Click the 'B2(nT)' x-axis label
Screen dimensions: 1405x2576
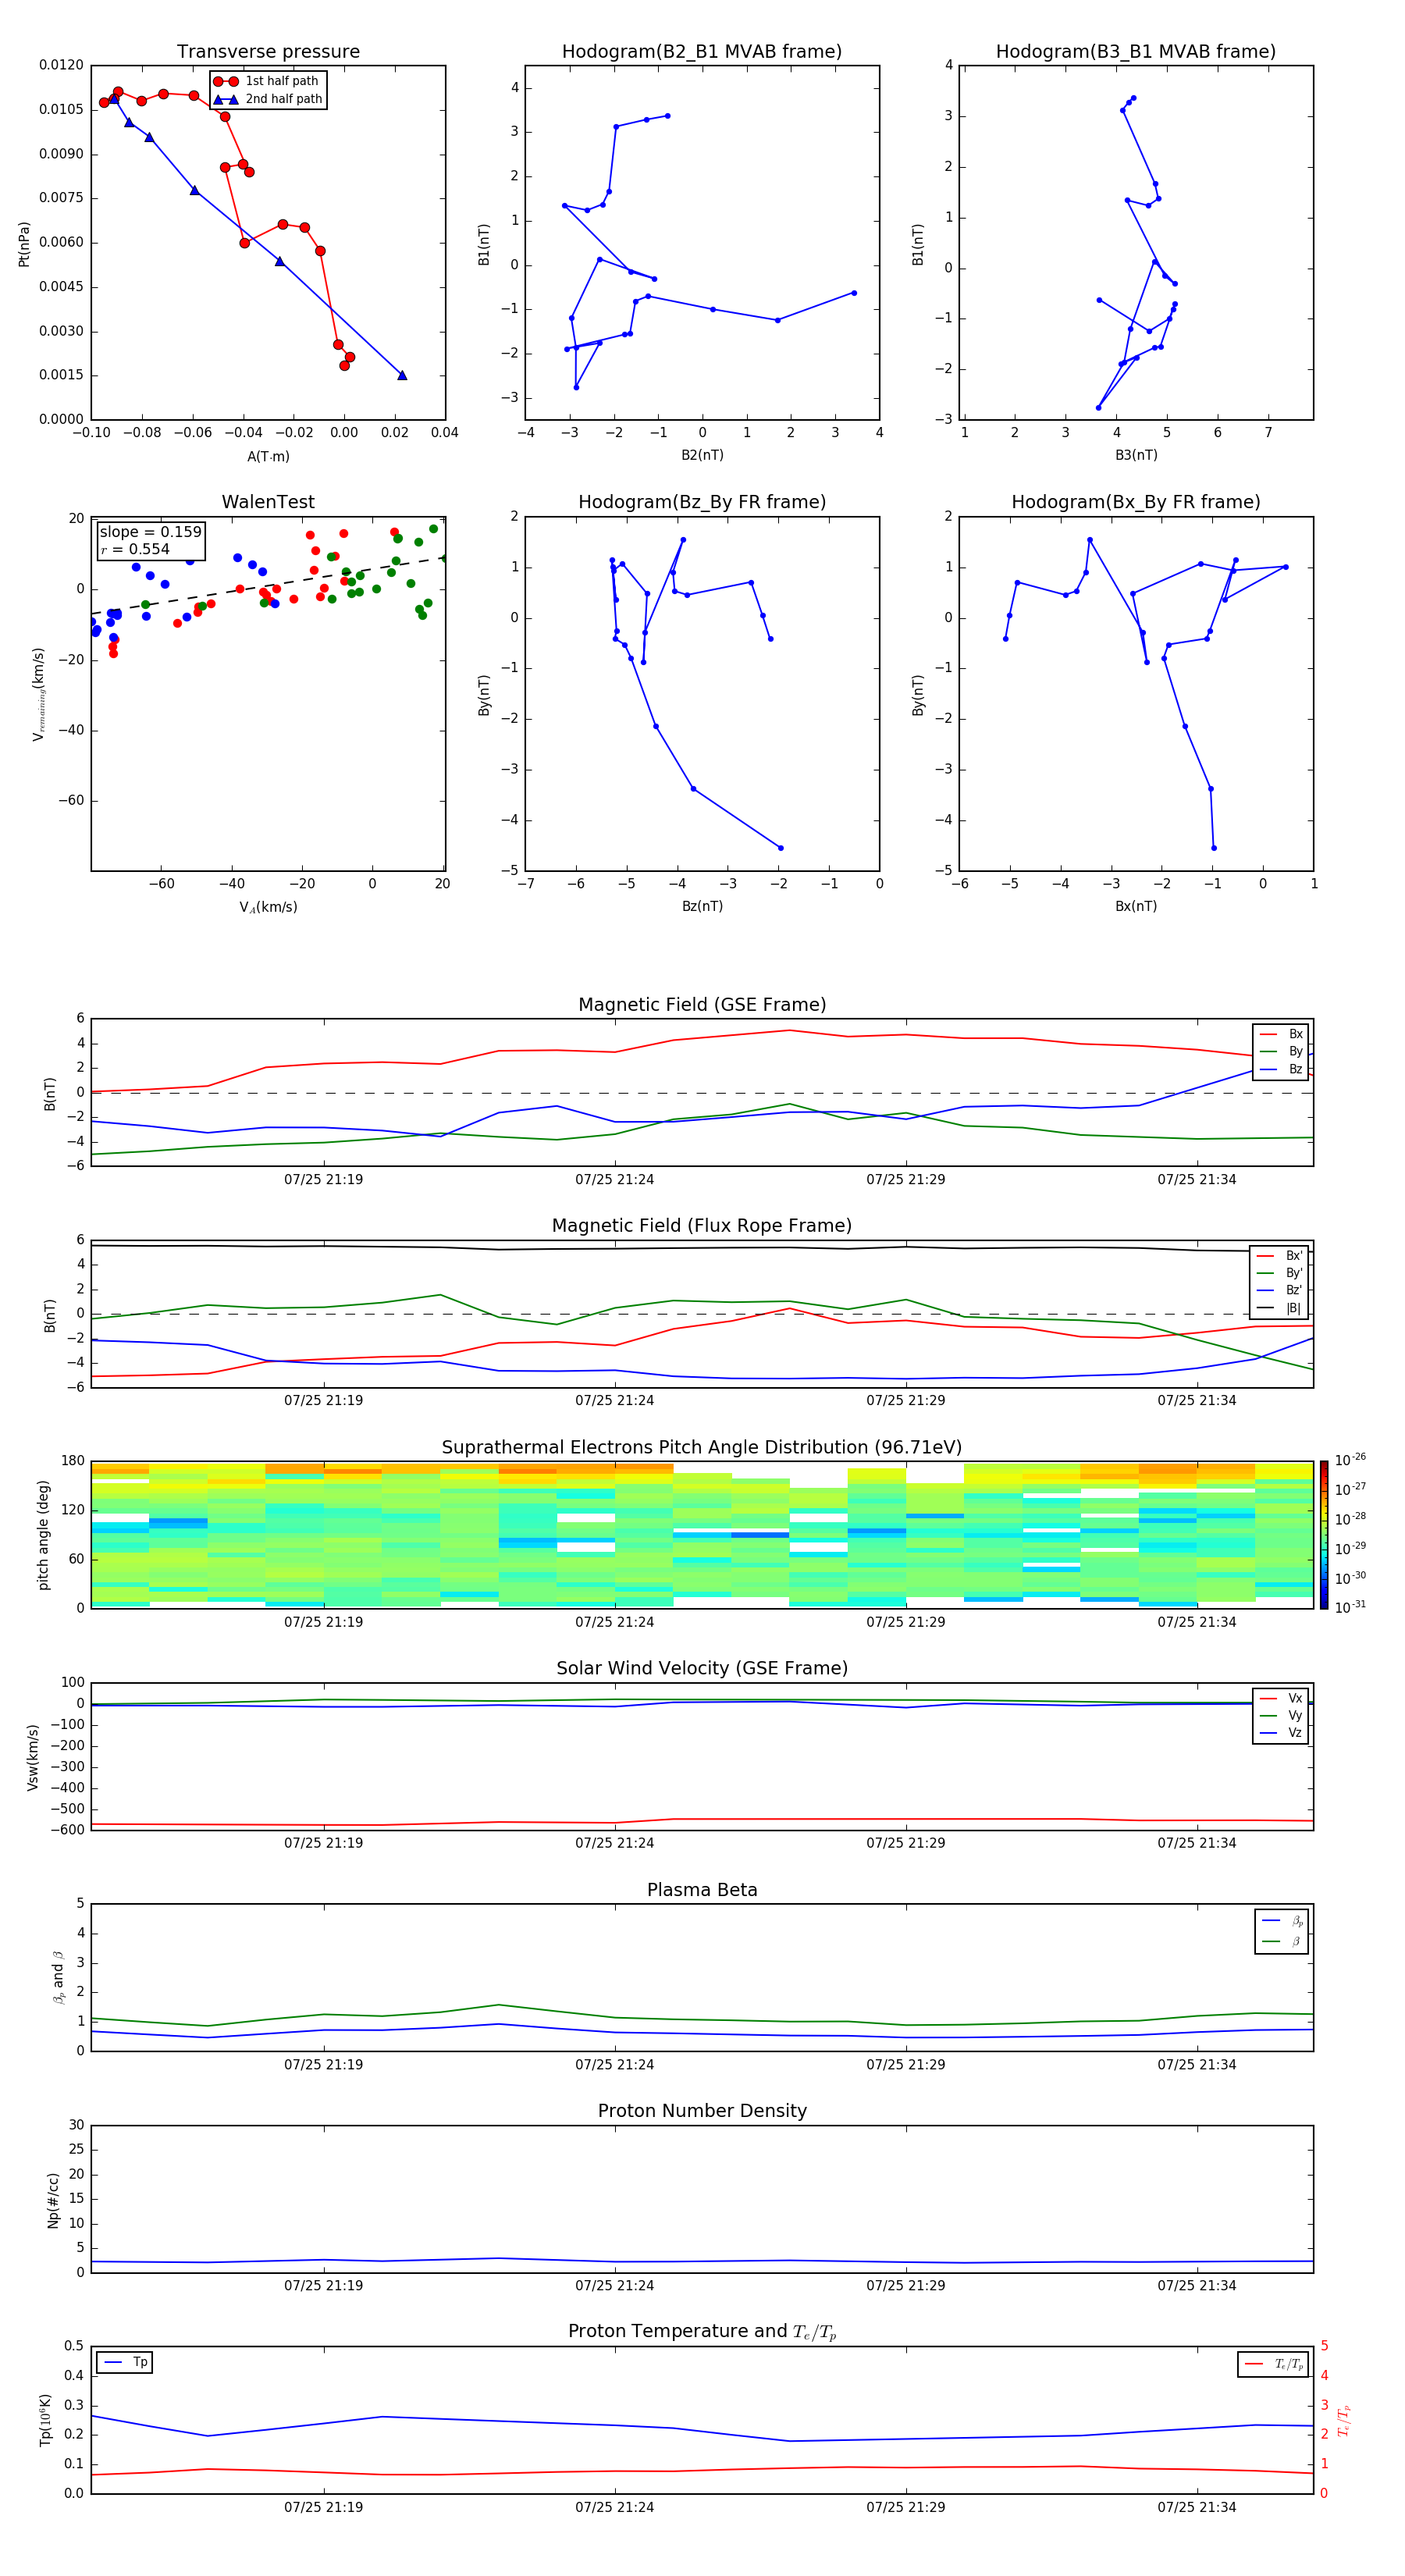tap(702, 455)
